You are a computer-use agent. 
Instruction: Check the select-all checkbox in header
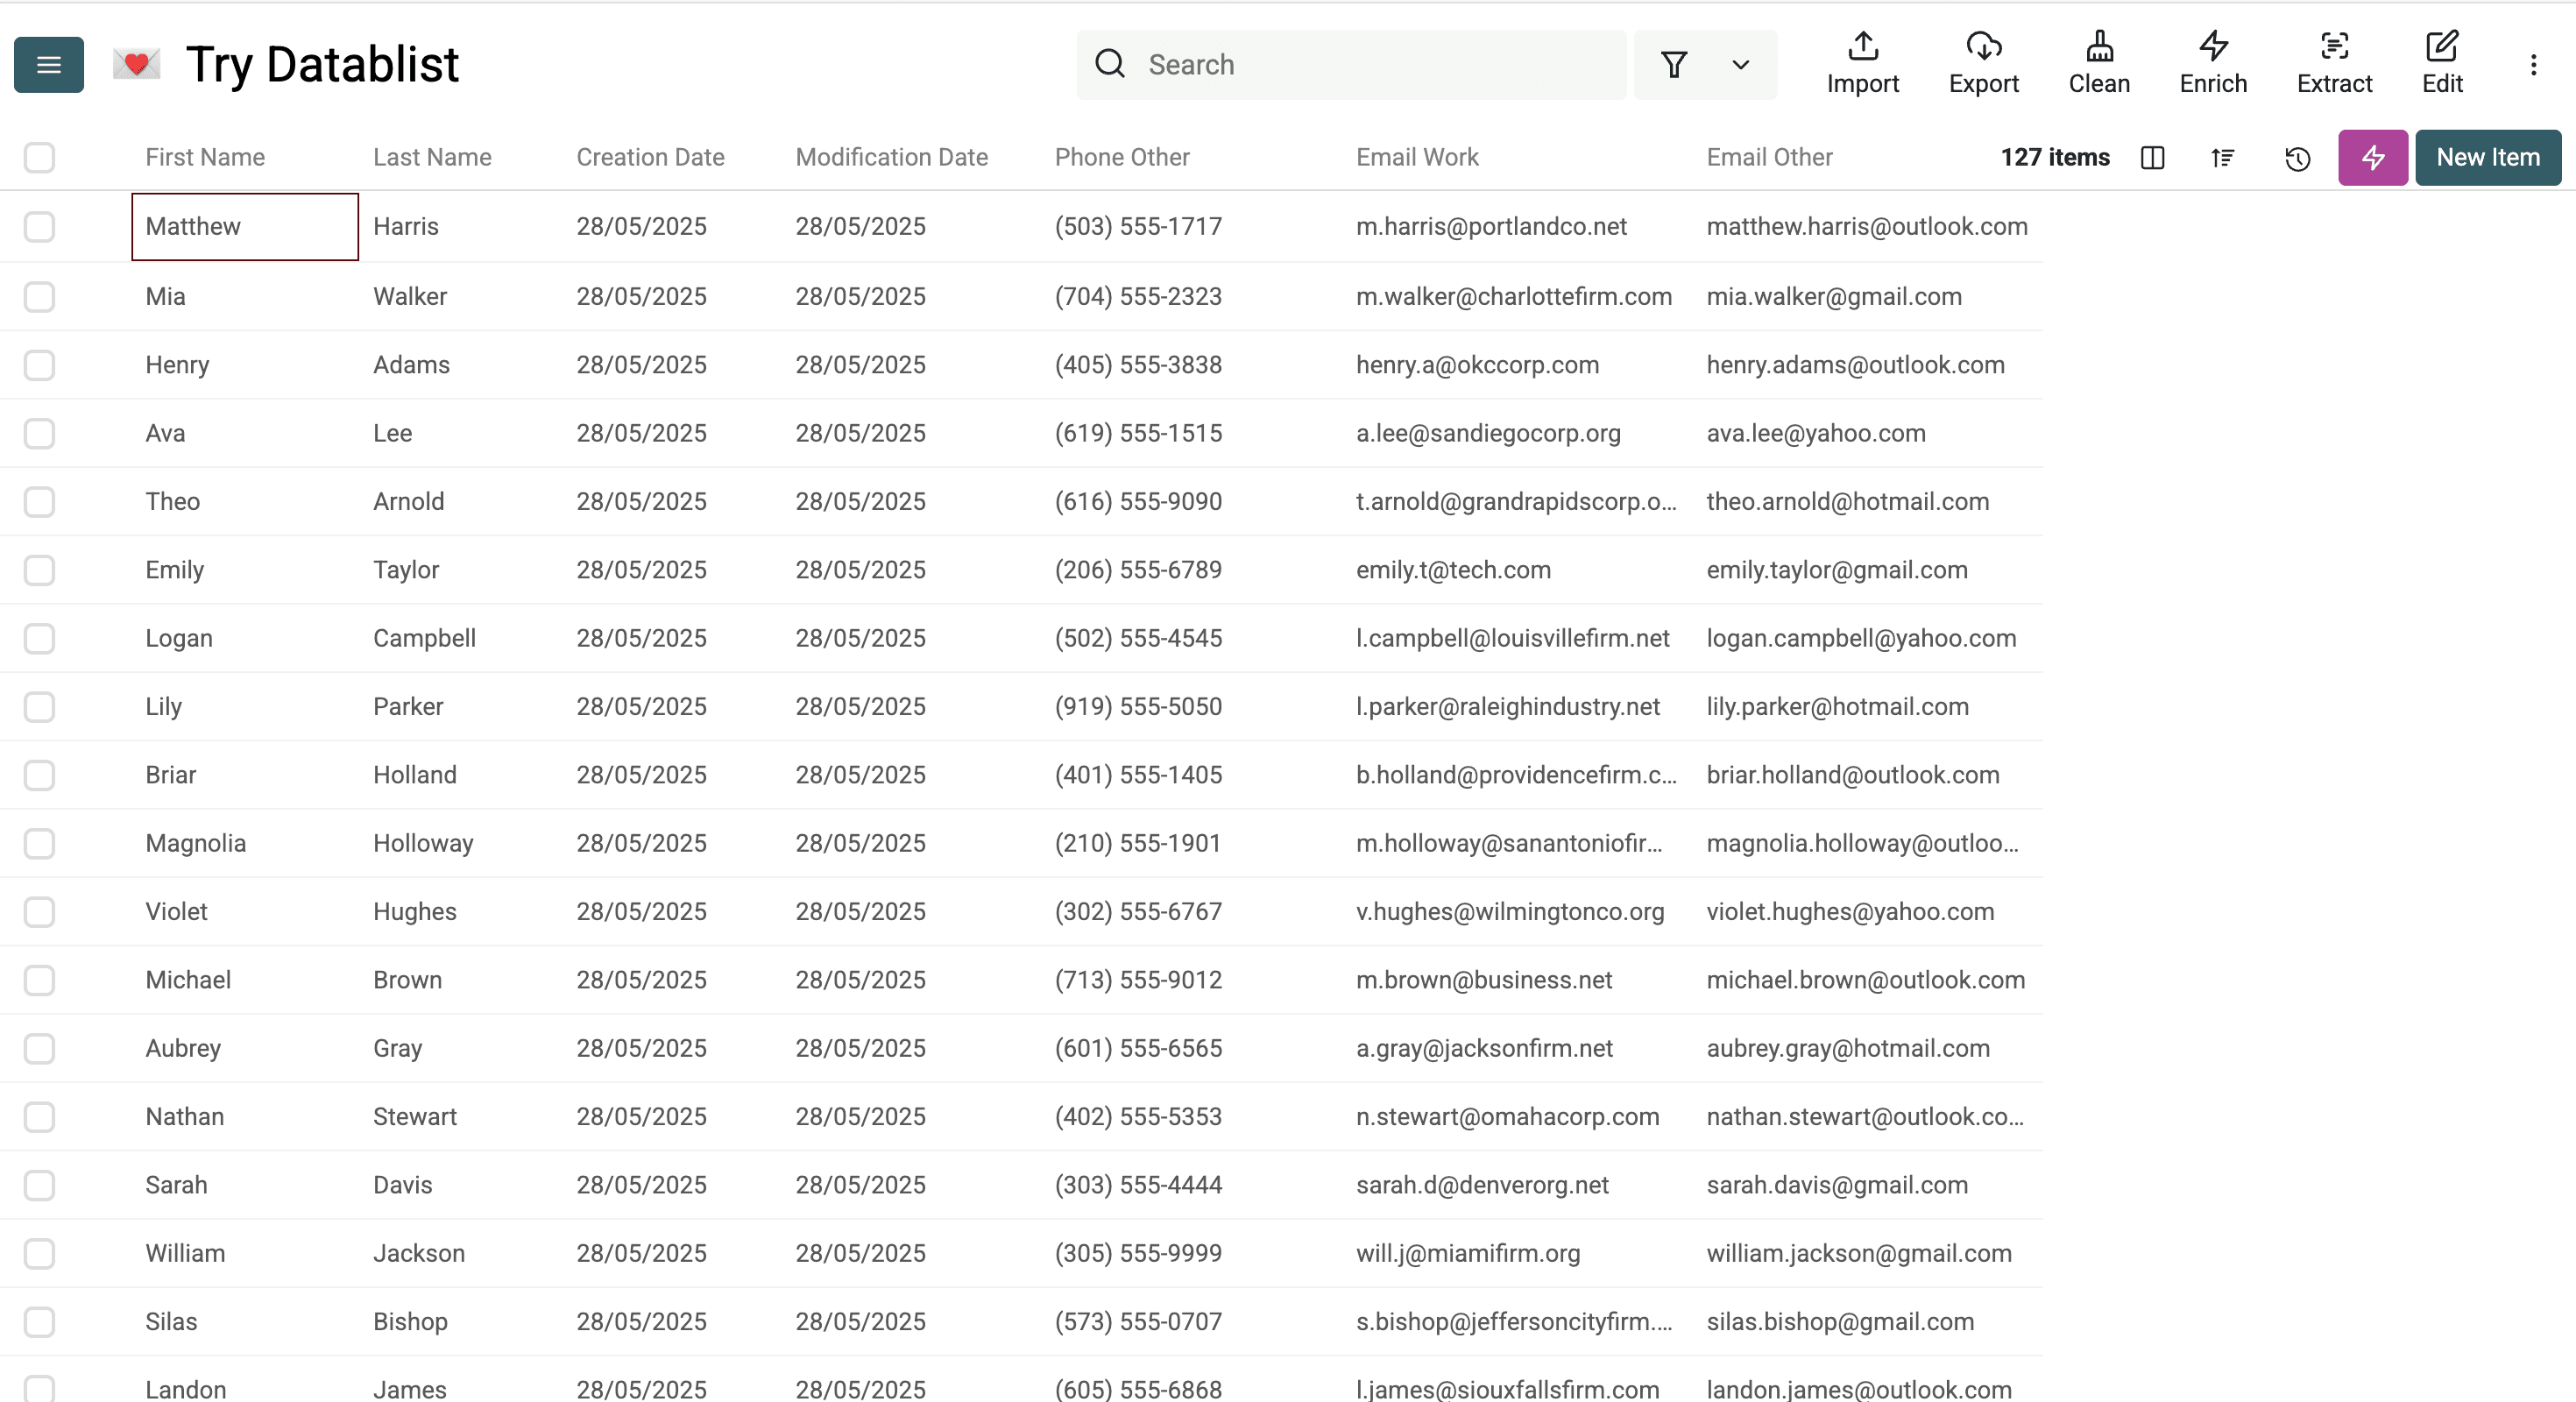pyautogui.click(x=39, y=157)
